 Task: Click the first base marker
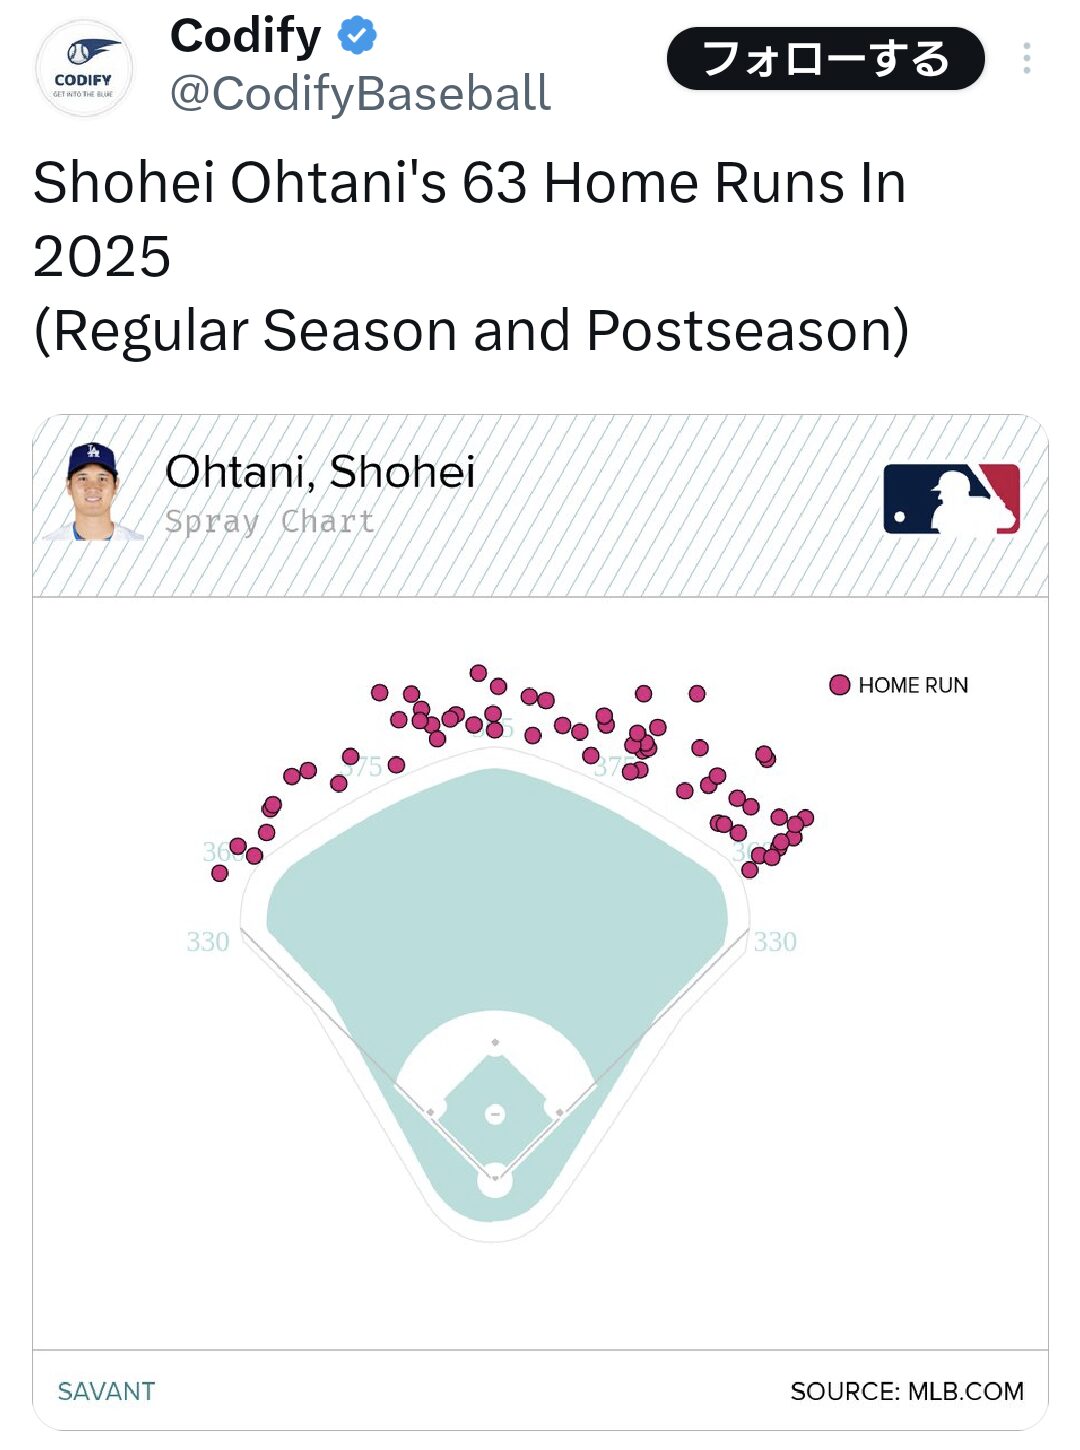pos(559,1112)
